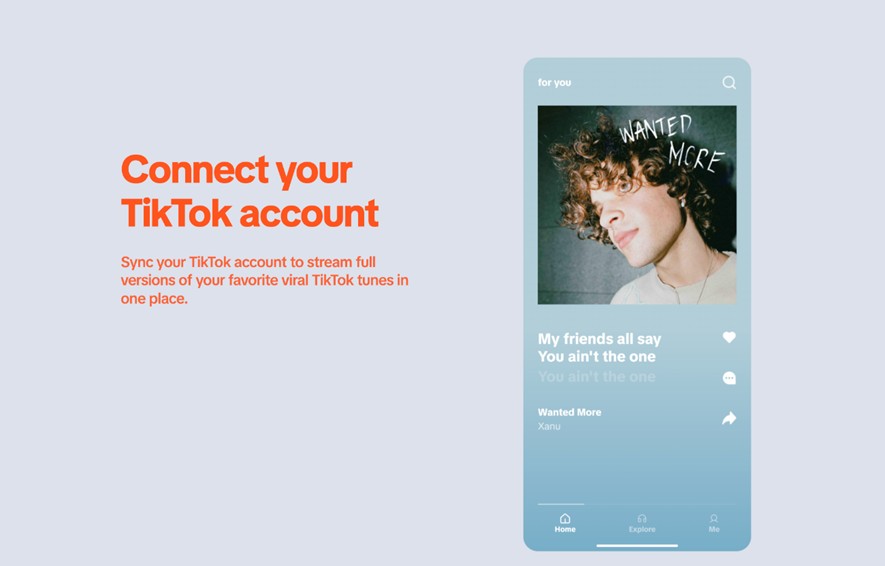The image size is (885, 566).
Task: Tap bright lyric 'You ain't the one'
Action: (x=597, y=357)
